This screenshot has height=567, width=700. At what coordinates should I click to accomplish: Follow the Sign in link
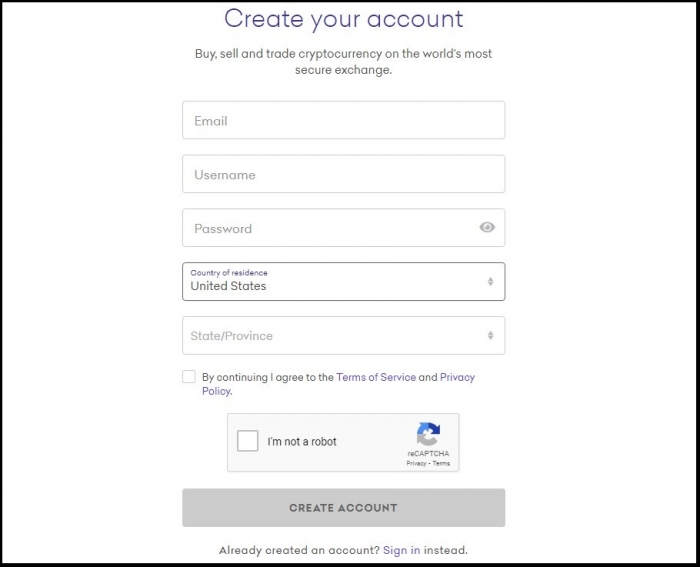point(401,550)
